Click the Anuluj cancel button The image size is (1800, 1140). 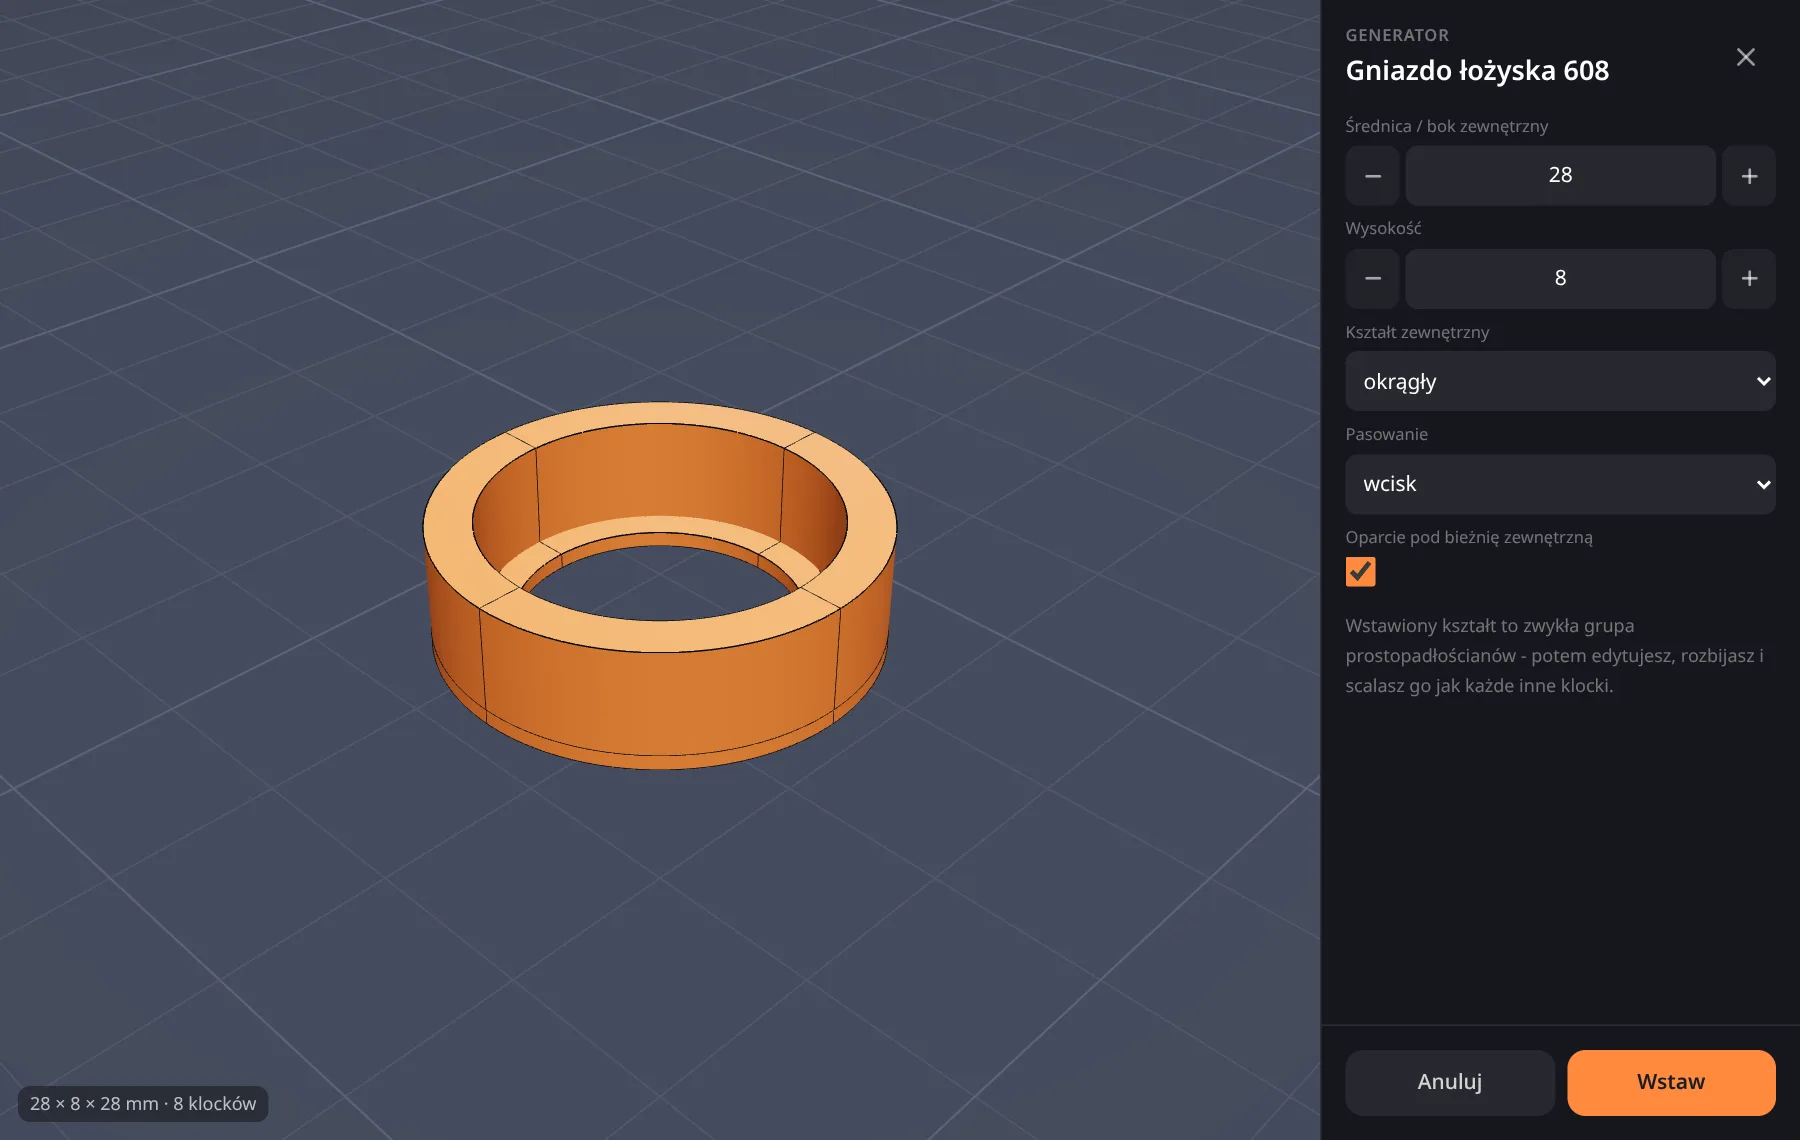point(1449,1082)
